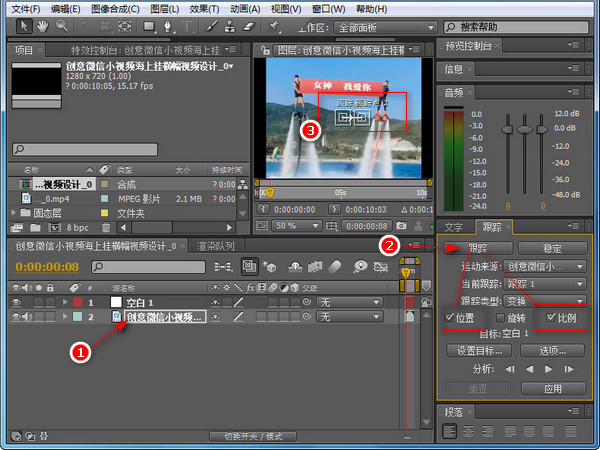Open the 动画(A) menu

[245, 9]
